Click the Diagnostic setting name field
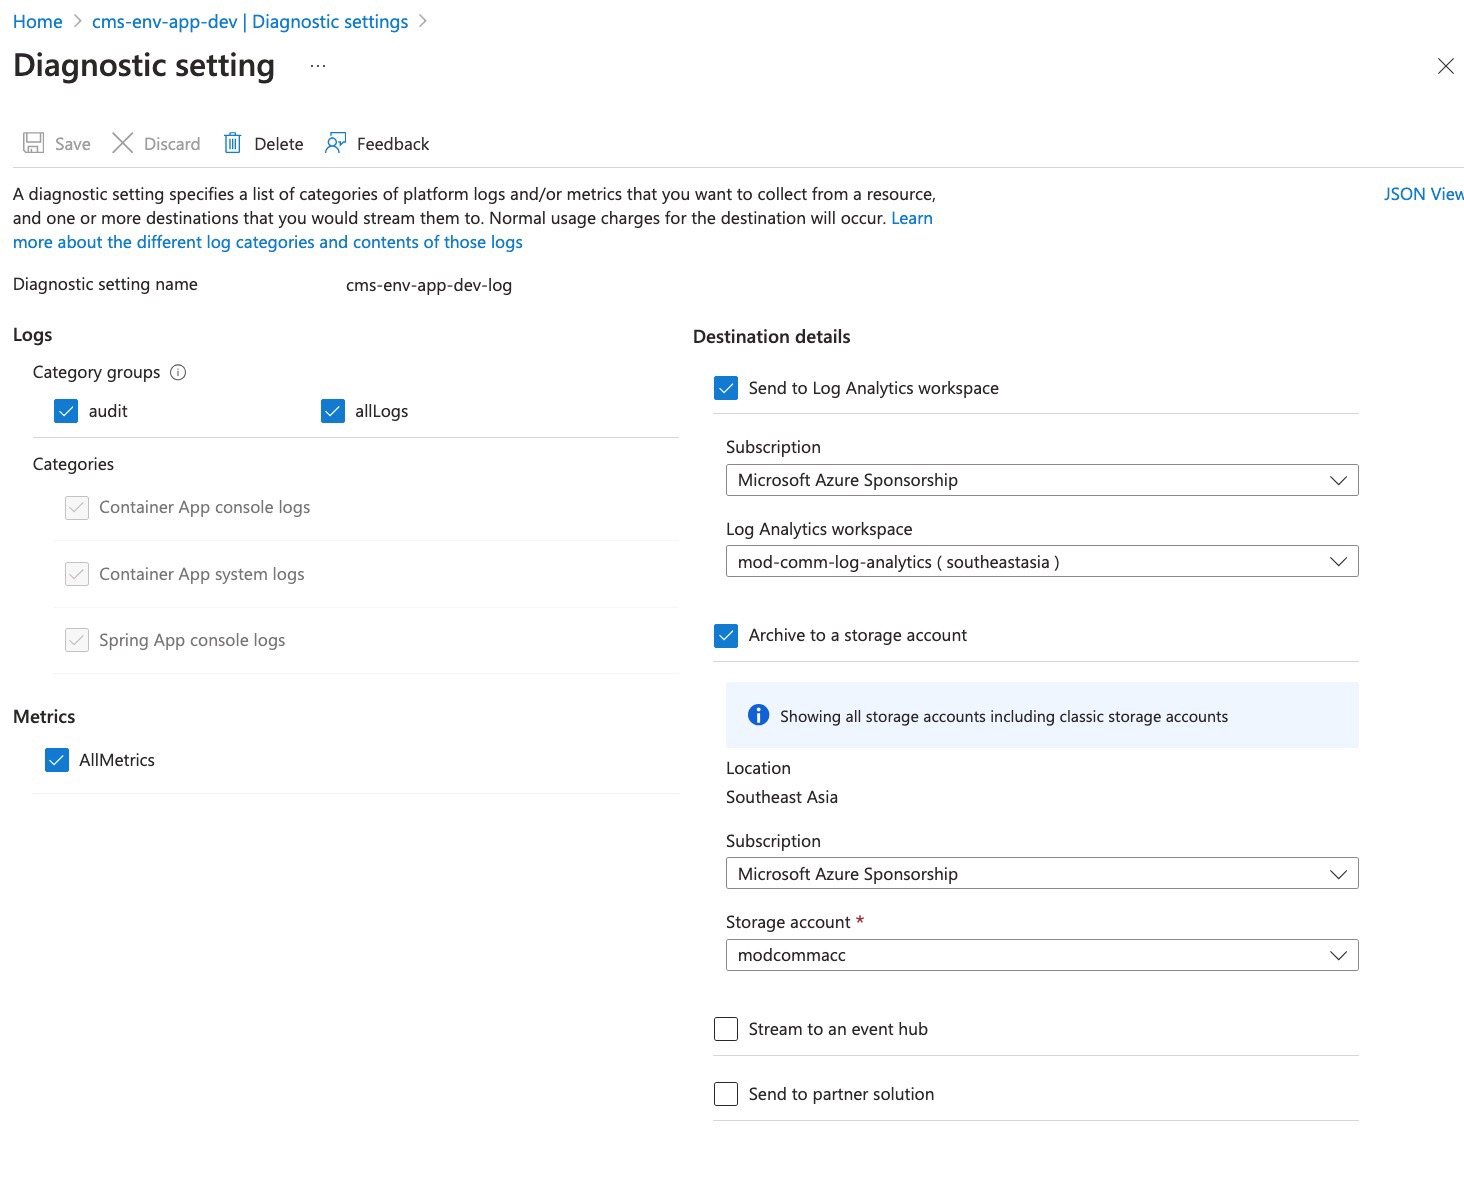 [429, 285]
